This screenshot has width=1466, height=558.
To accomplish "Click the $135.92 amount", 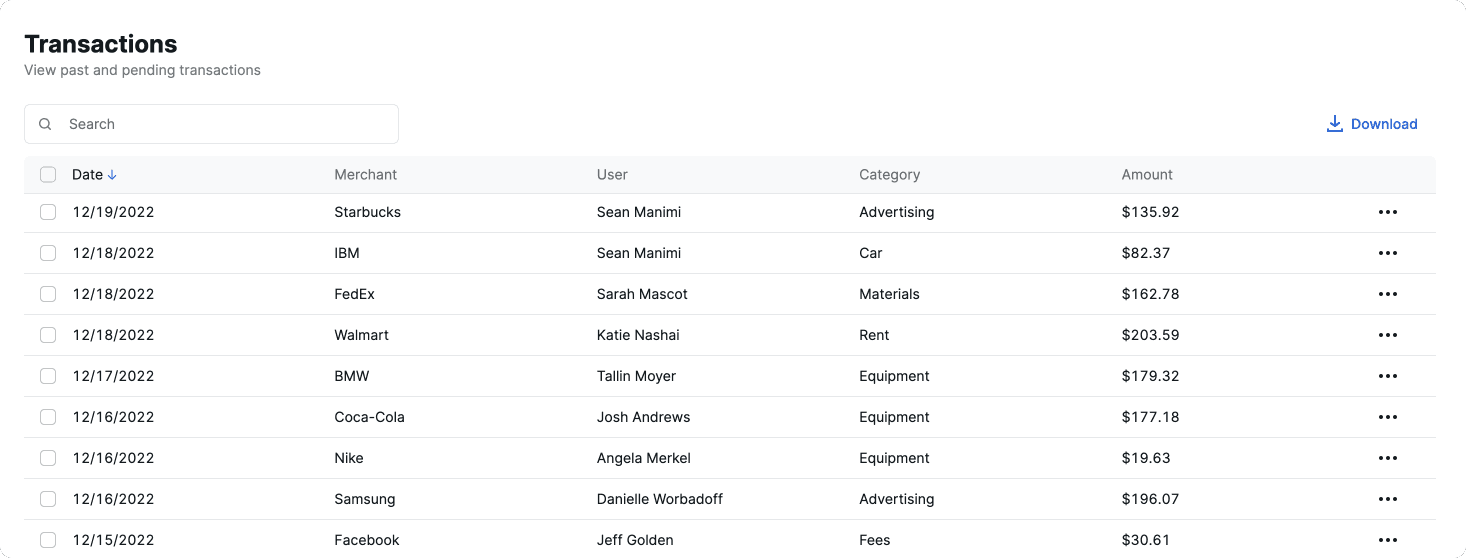I will [x=1151, y=212].
